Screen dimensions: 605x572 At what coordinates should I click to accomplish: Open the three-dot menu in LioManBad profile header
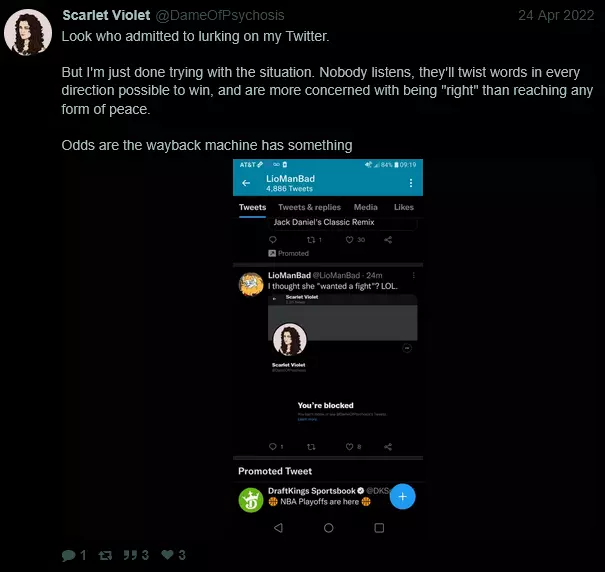[410, 183]
